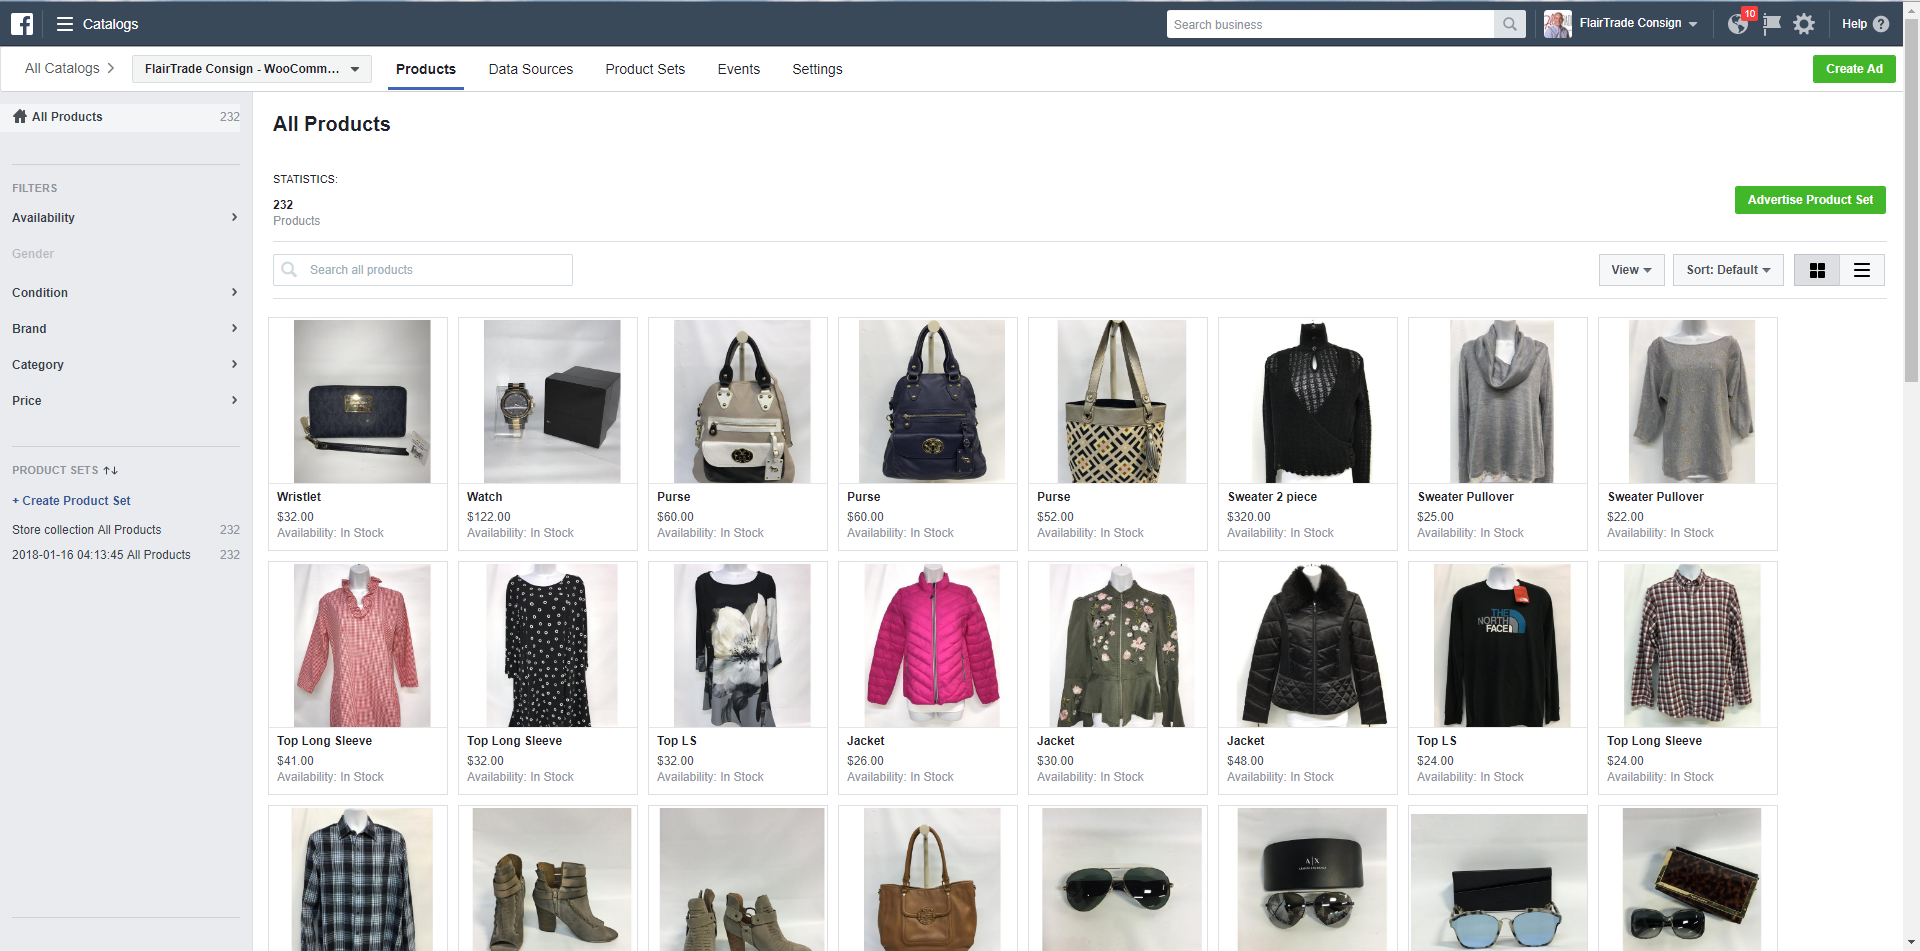Screen dimensions: 1920x951
Task: Switch to grid view layout
Action: coord(1817,270)
